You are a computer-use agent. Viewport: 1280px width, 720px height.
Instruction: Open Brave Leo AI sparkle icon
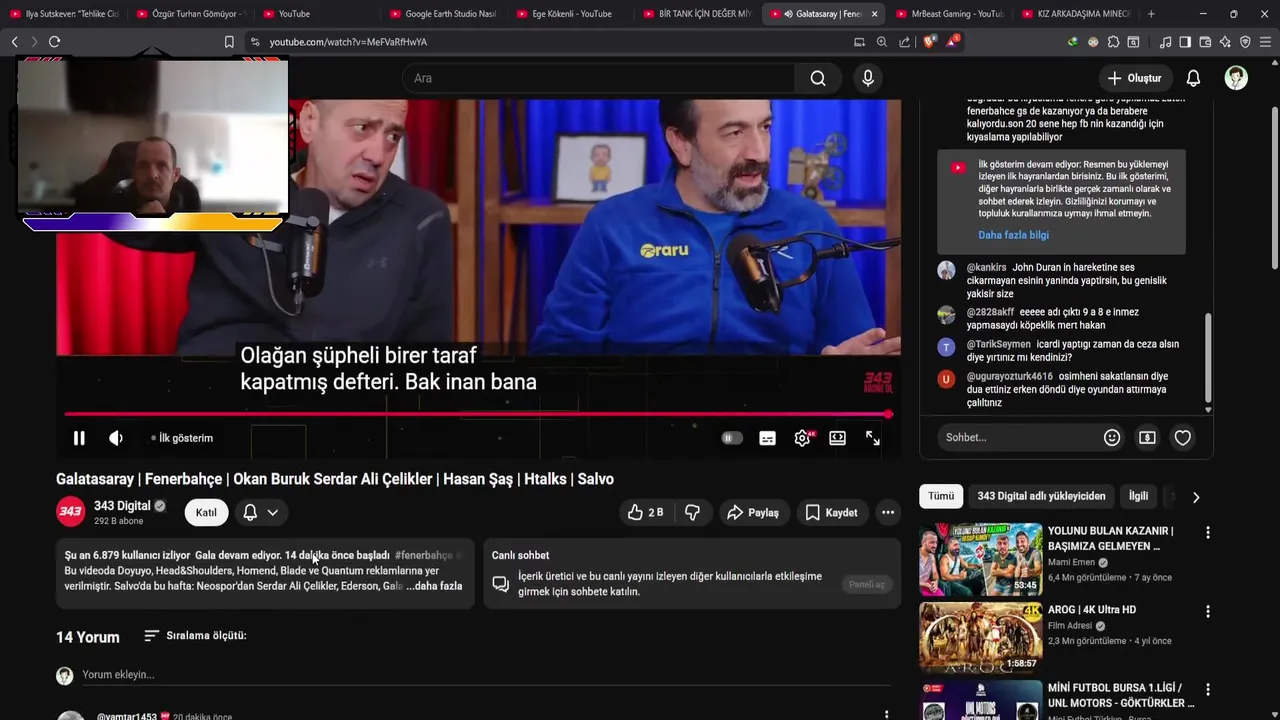pyautogui.click(x=1225, y=42)
